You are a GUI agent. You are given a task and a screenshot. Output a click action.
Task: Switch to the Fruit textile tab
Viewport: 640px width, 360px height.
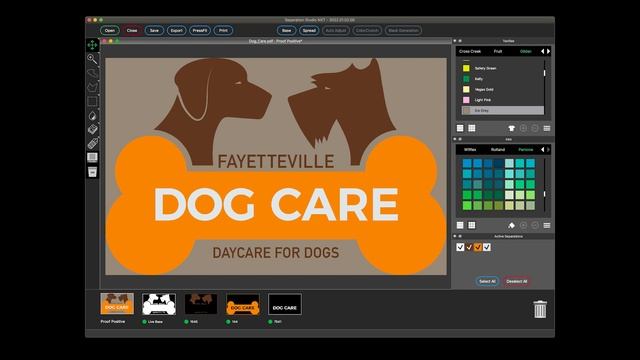tap(498, 51)
